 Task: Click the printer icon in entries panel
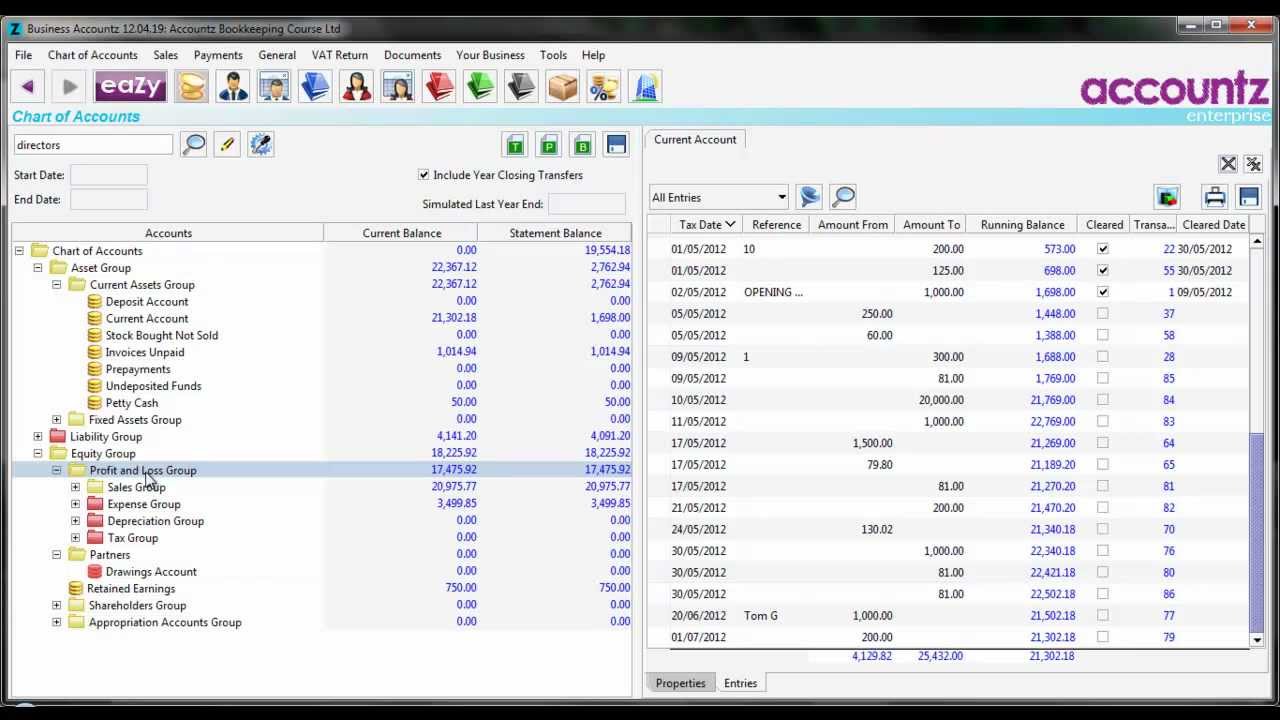(x=1215, y=197)
